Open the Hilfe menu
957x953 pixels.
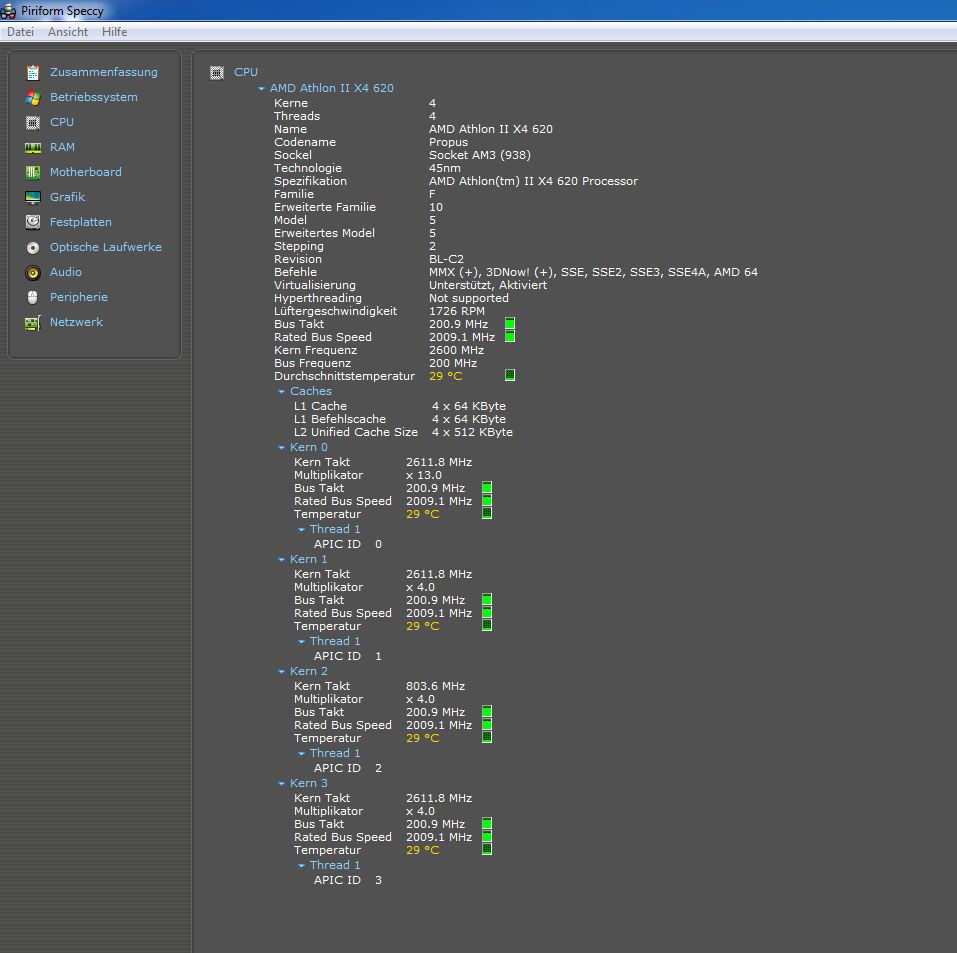115,32
